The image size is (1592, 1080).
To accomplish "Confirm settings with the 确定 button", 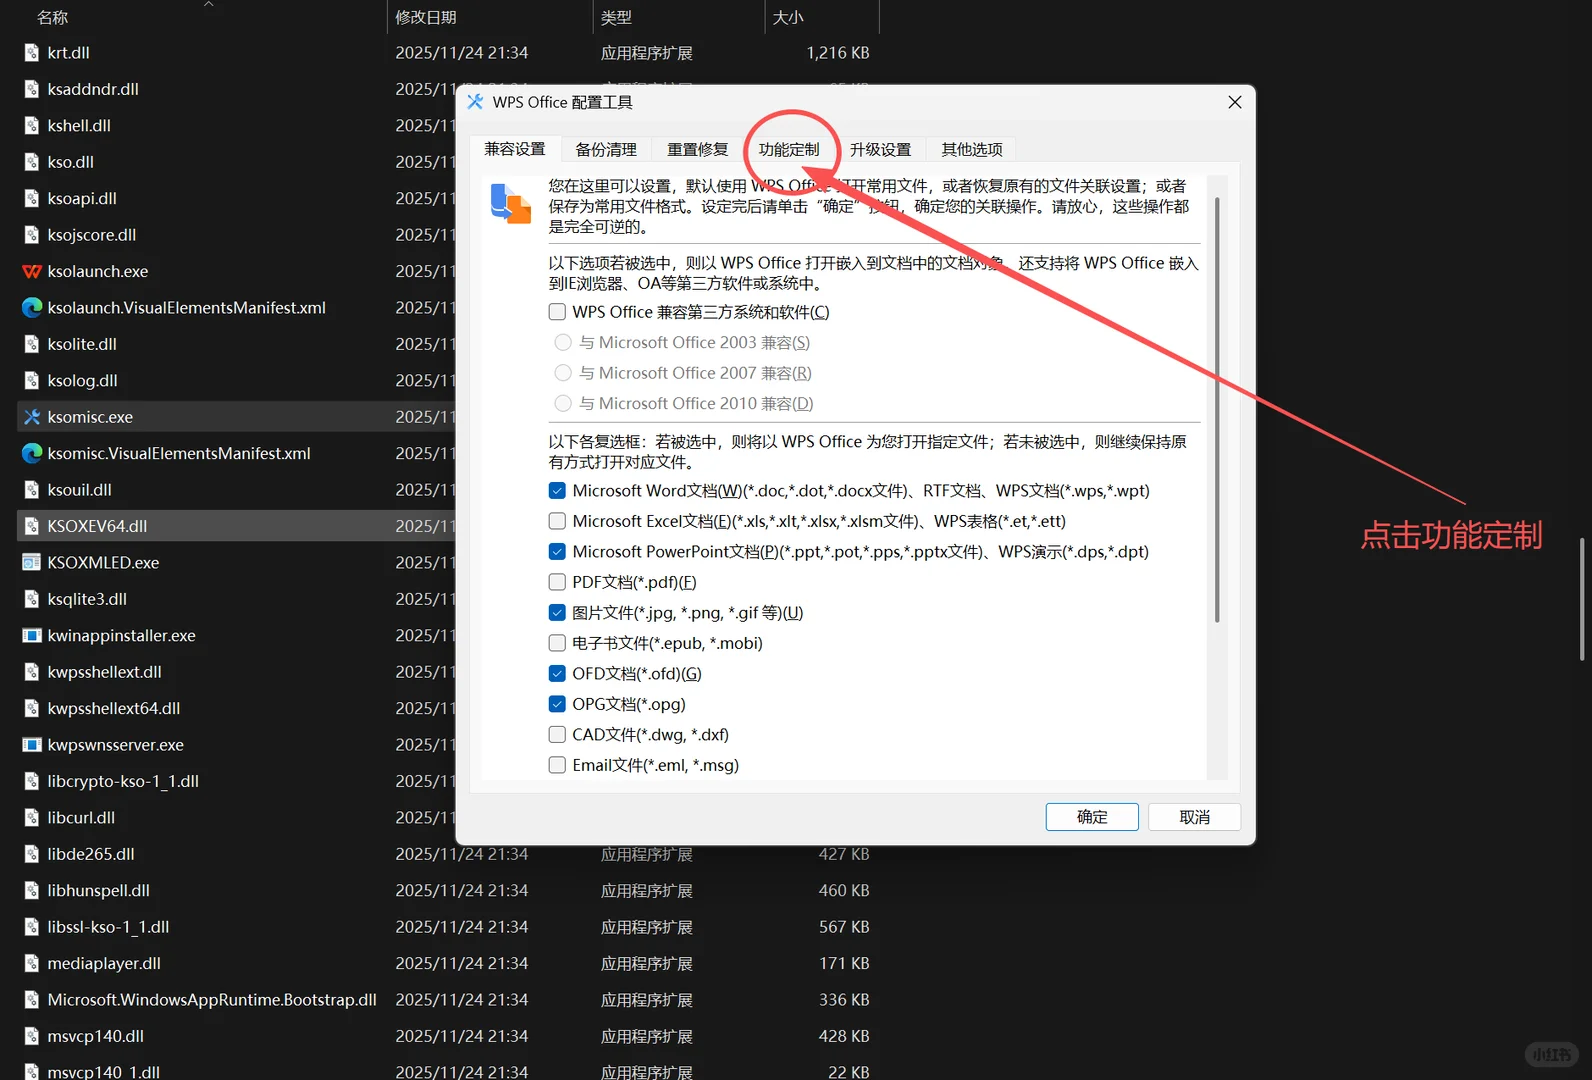I will click(1092, 817).
